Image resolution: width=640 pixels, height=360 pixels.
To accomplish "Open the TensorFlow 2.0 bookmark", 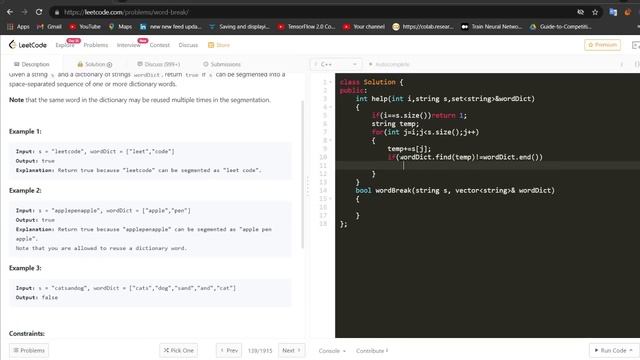I will coord(307,27).
